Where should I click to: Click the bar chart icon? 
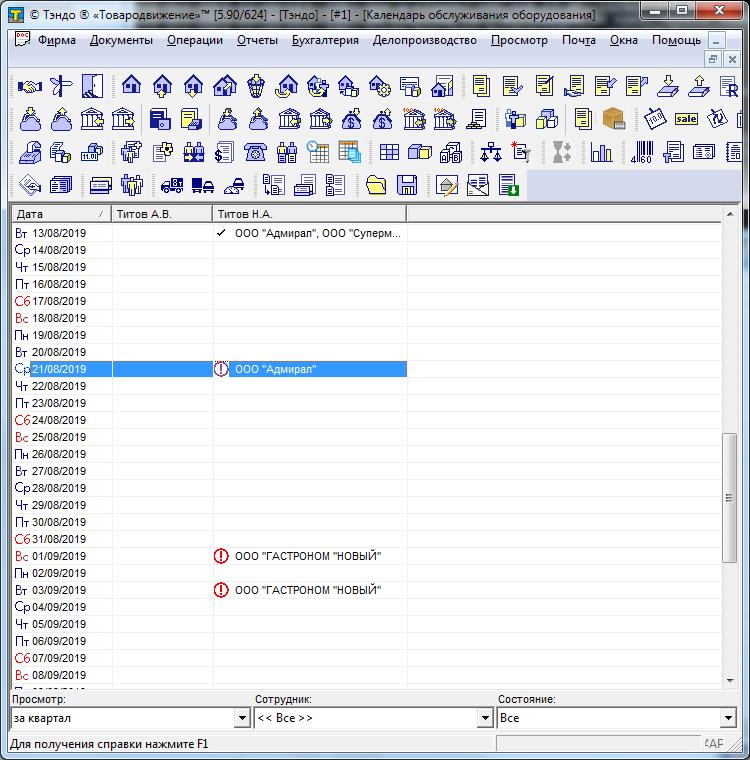coord(601,153)
